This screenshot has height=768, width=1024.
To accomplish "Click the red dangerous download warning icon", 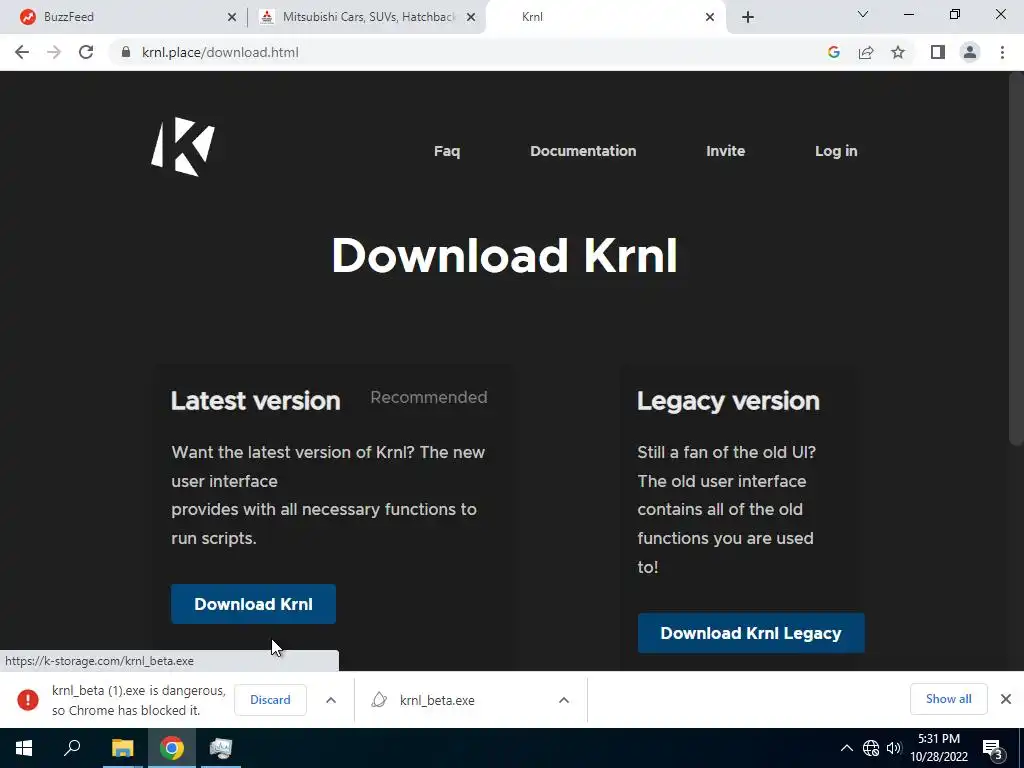I will pyautogui.click(x=27, y=699).
